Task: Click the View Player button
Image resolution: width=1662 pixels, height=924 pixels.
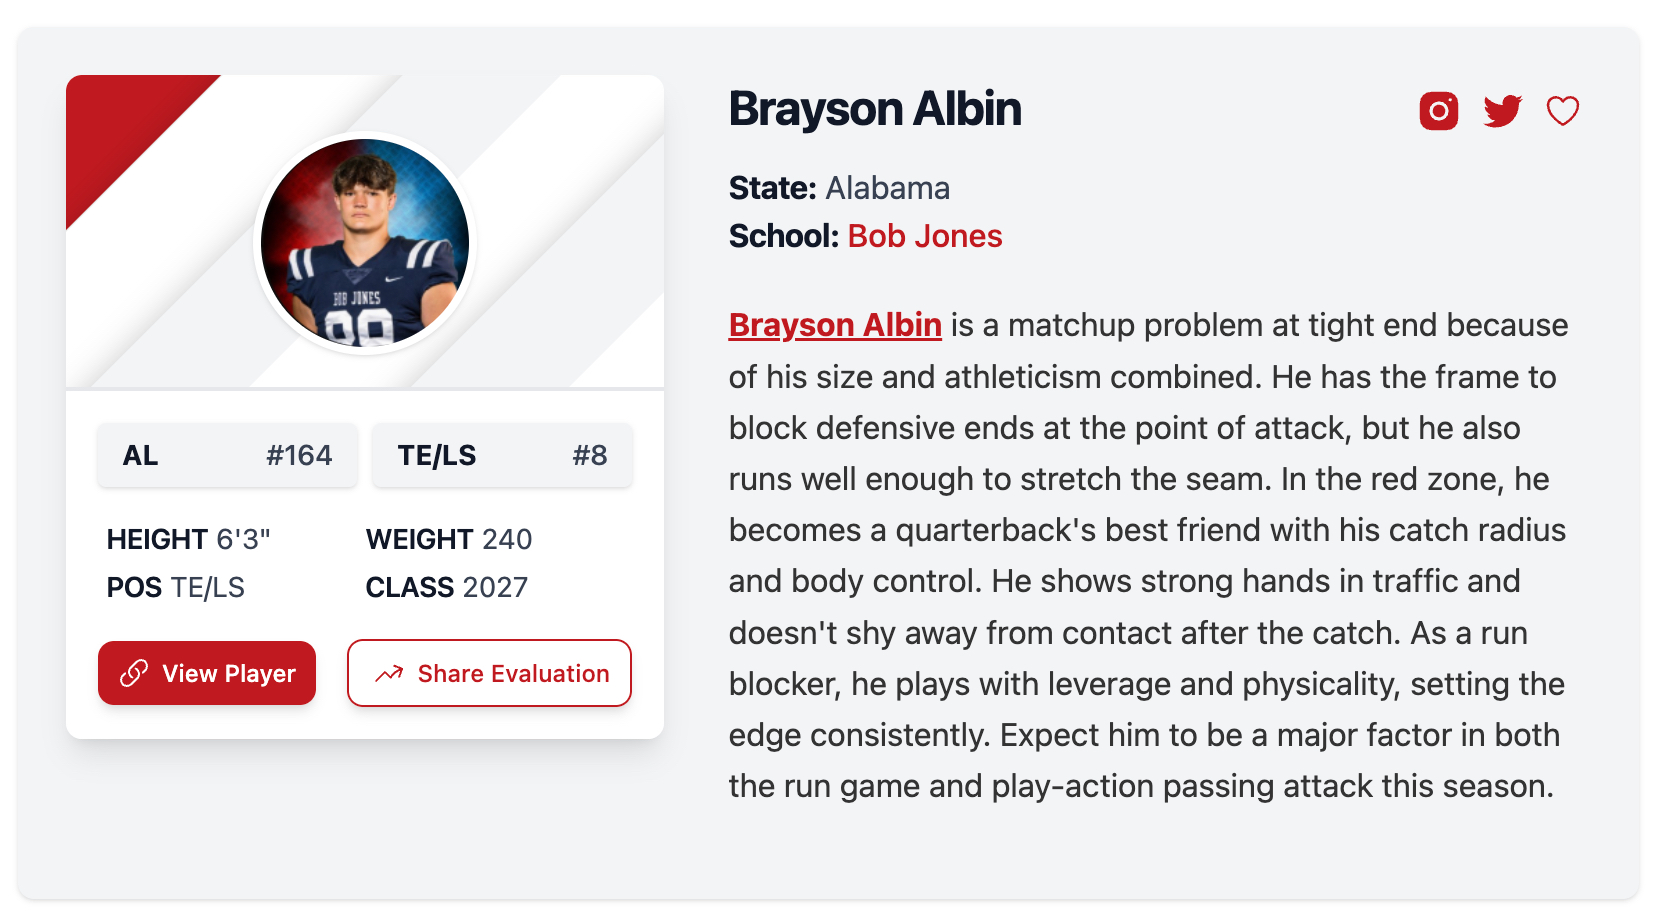Action: tap(207, 673)
